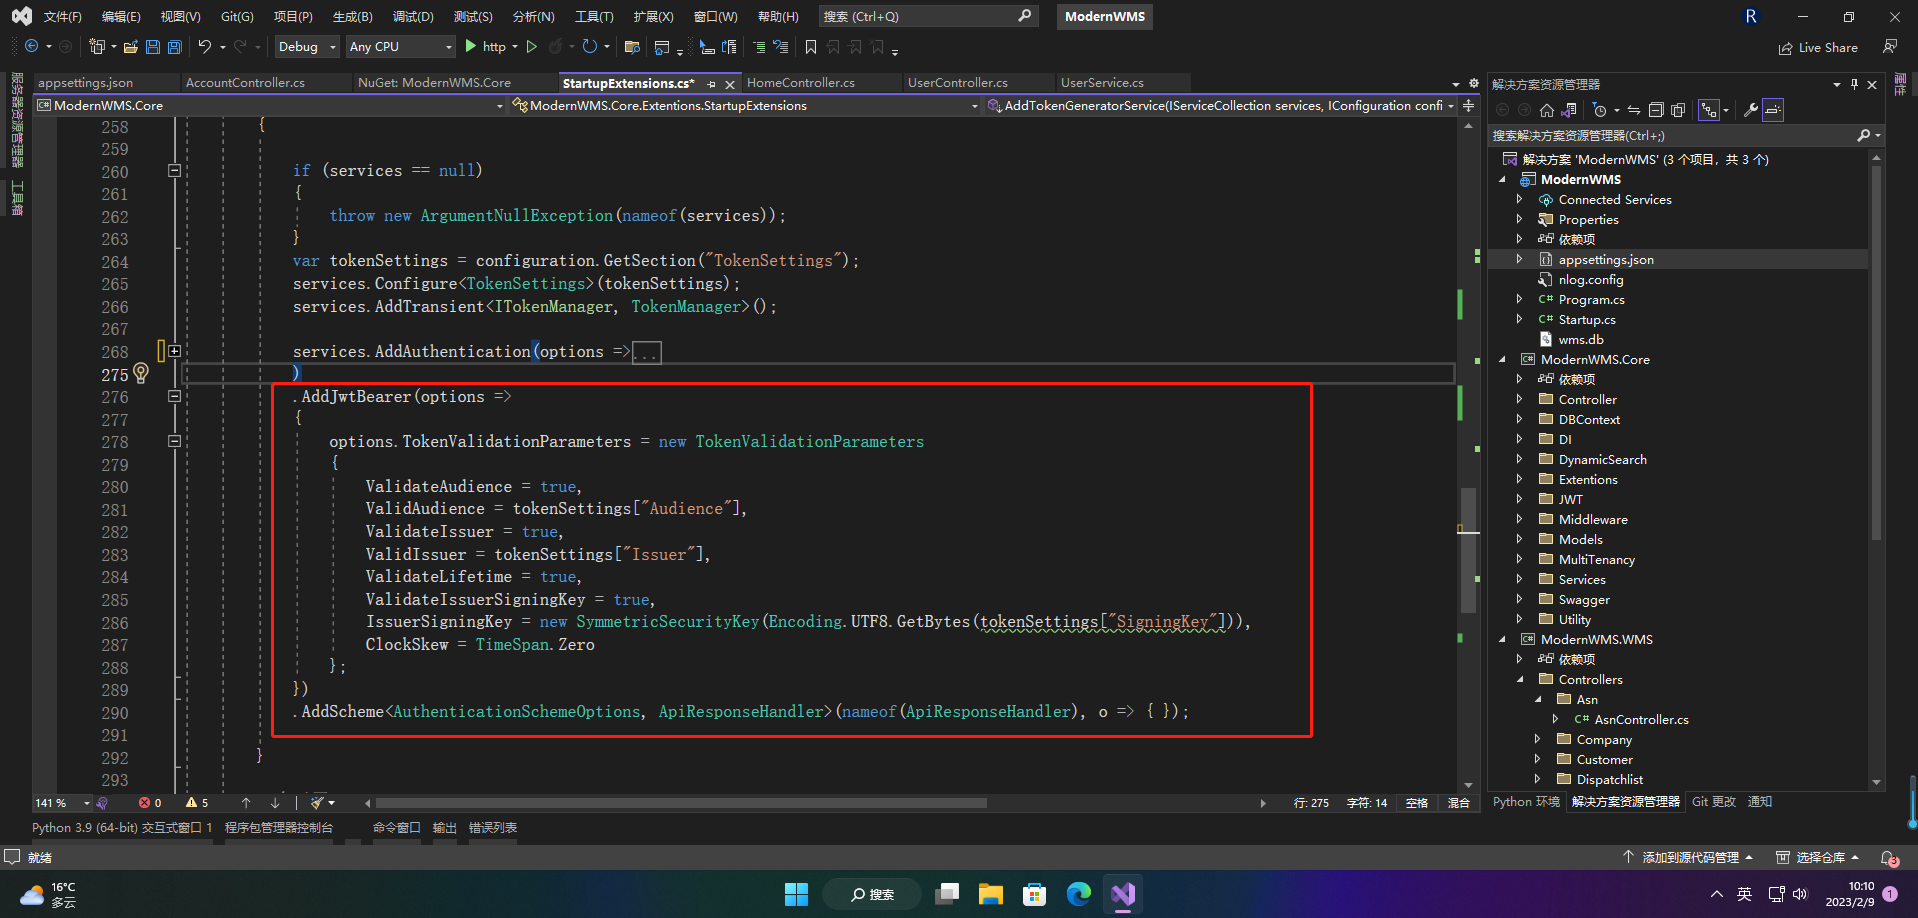Open file using the Open File icon
This screenshot has width=1918, height=918.
[131, 47]
